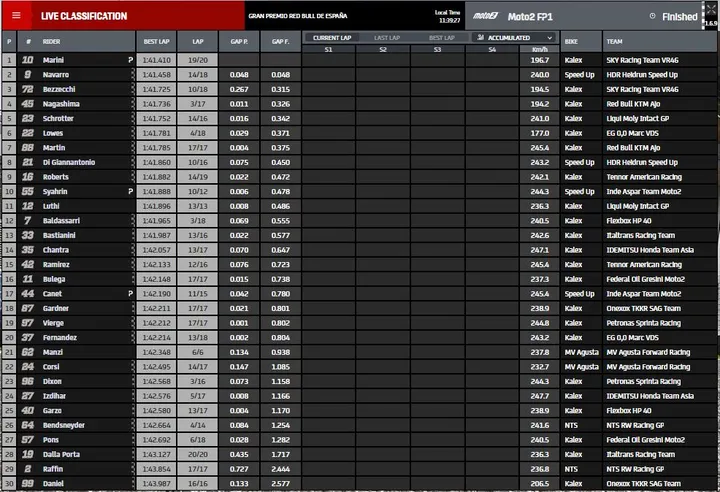Click the Moto2 FP1 session label
Image resolution: width=720 pixels, height=492 pixels.
(530, 17)
